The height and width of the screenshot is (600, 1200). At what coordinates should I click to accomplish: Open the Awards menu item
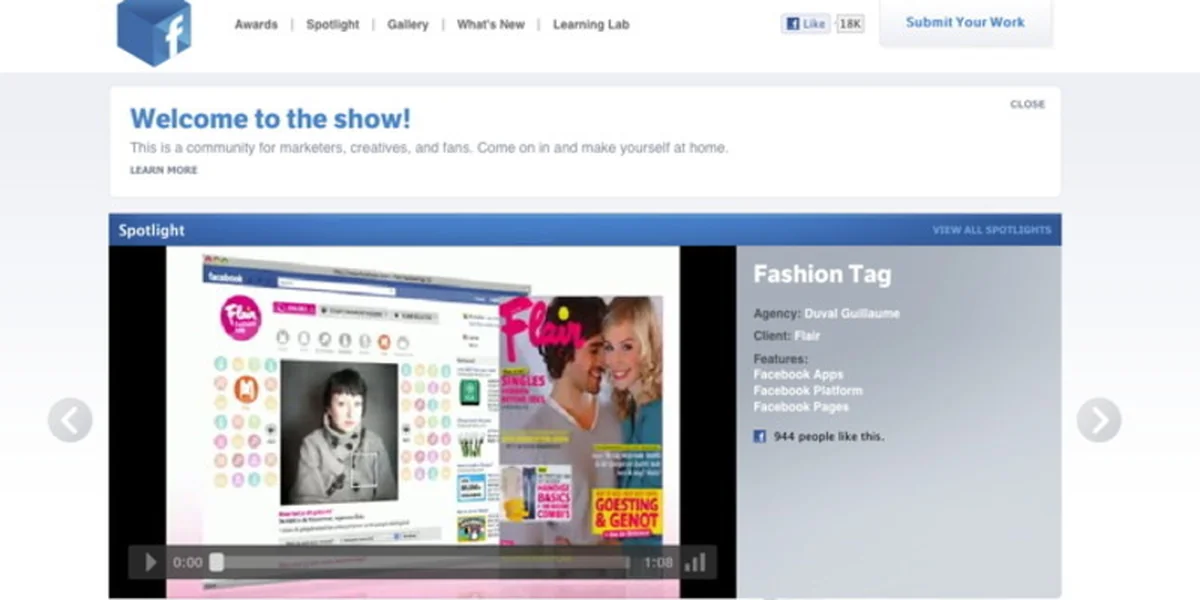(x=256, y=24)
